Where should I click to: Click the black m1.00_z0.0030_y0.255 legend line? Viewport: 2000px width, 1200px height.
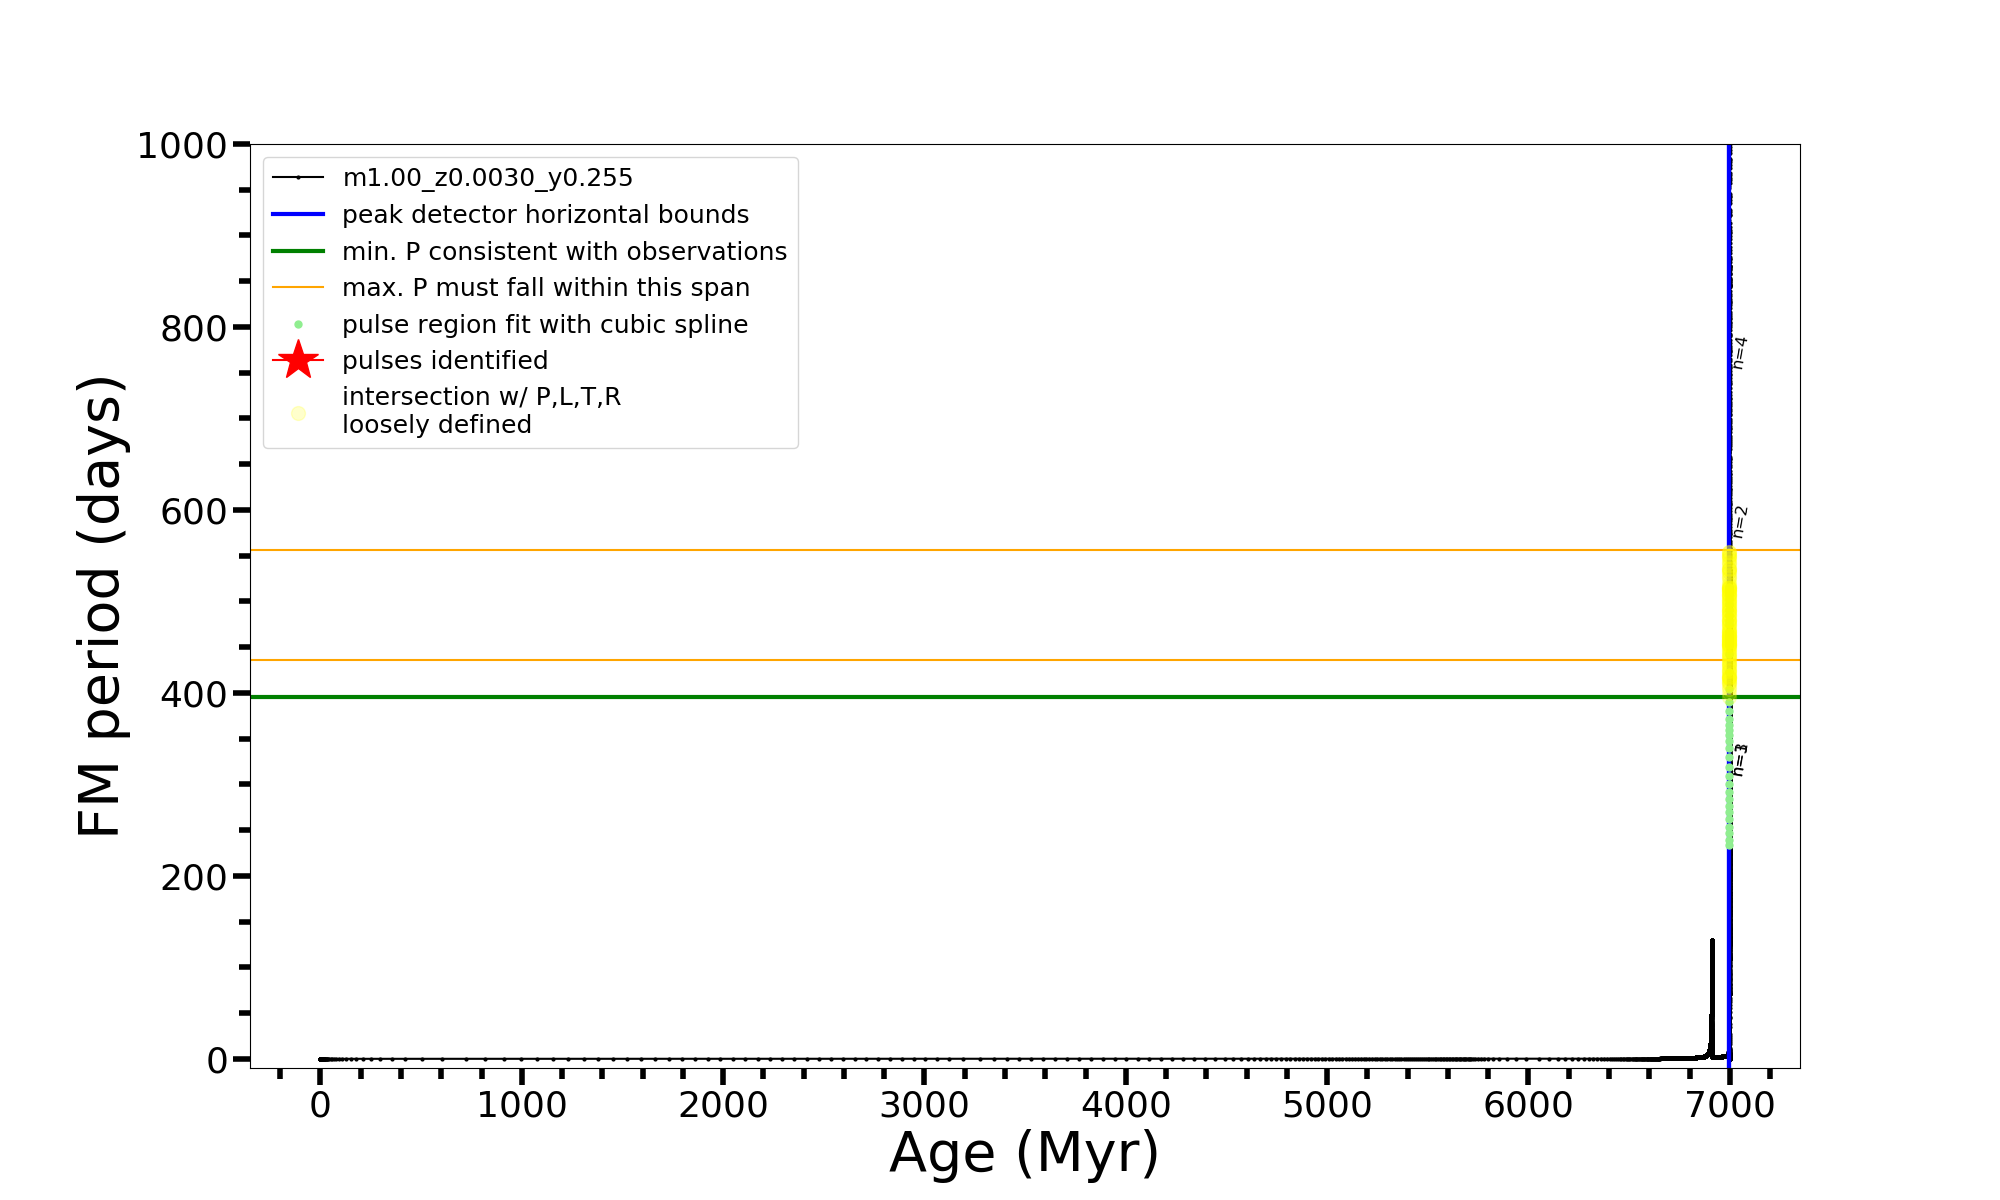pyautogui.click(x=298, y=178)
